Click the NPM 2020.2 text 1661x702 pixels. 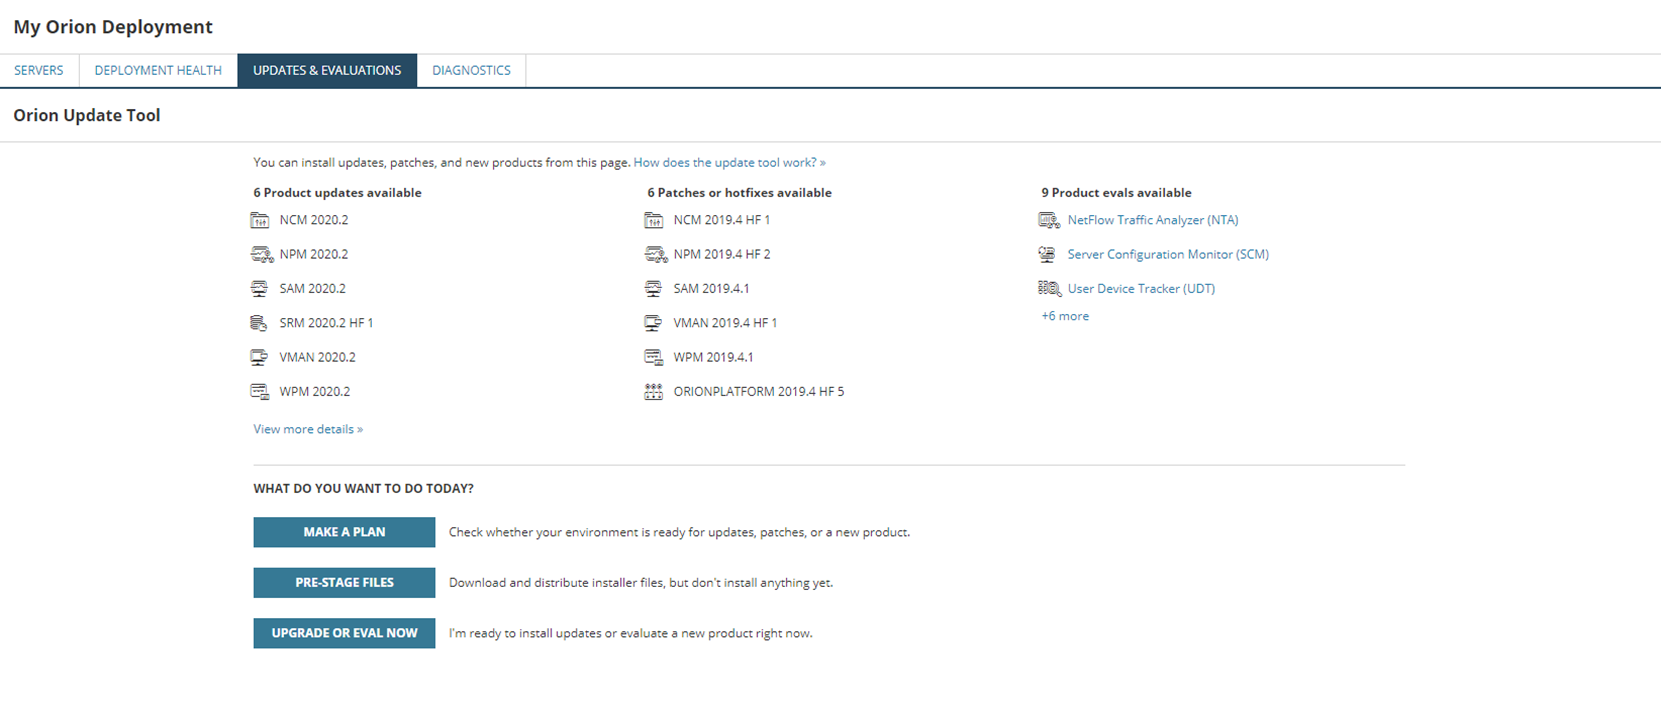tap(314, 254)
